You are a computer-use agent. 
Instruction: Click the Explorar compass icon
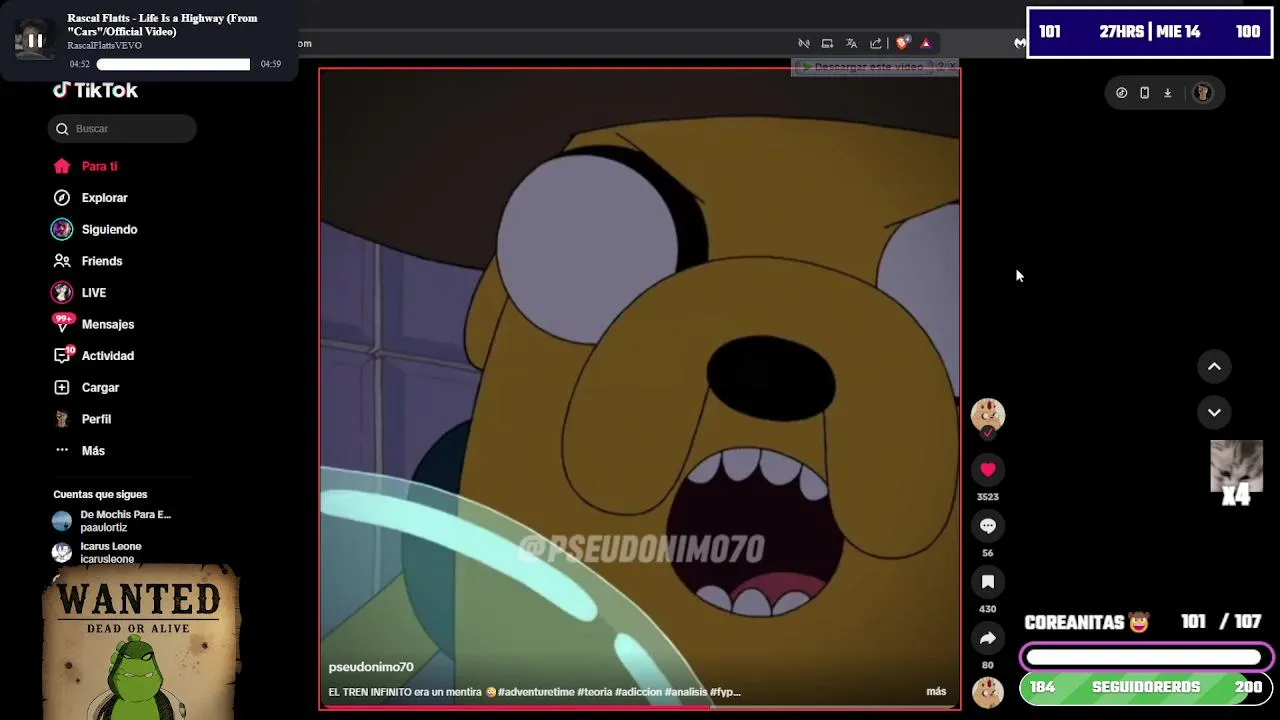coord(62,198)
